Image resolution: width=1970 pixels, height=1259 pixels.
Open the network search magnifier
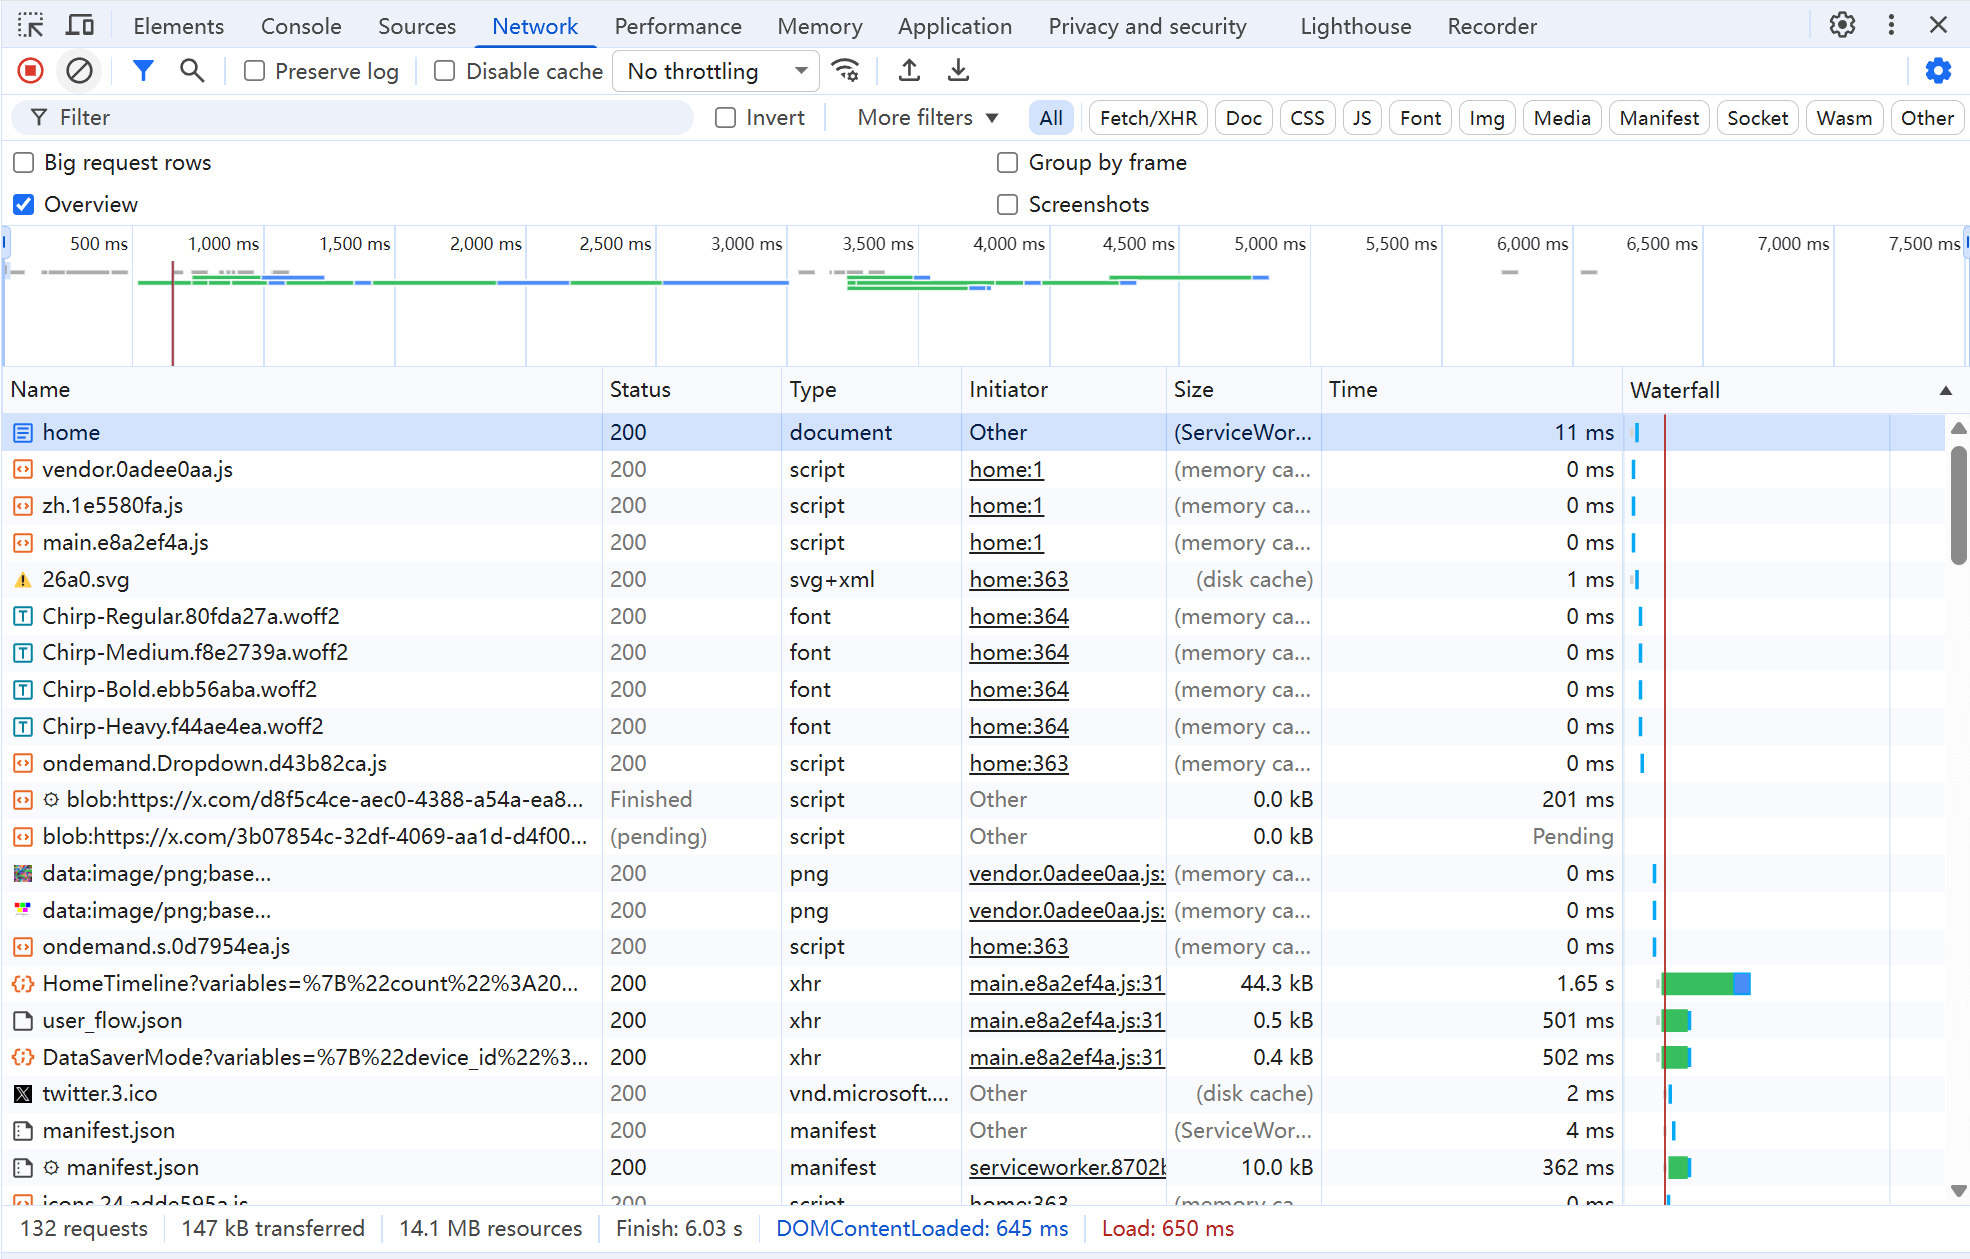coord(191,71)
